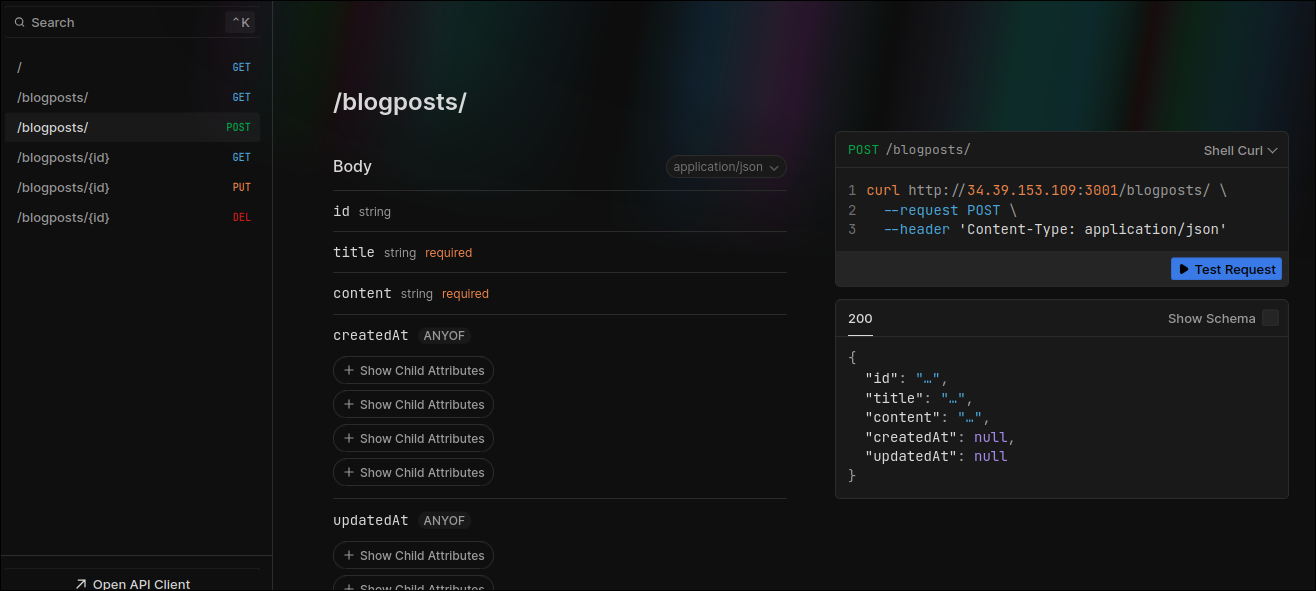Click plus icon of first updatedAt child attributes
Viewport: 1316px width, 591px height.
[x=349, y=555]
